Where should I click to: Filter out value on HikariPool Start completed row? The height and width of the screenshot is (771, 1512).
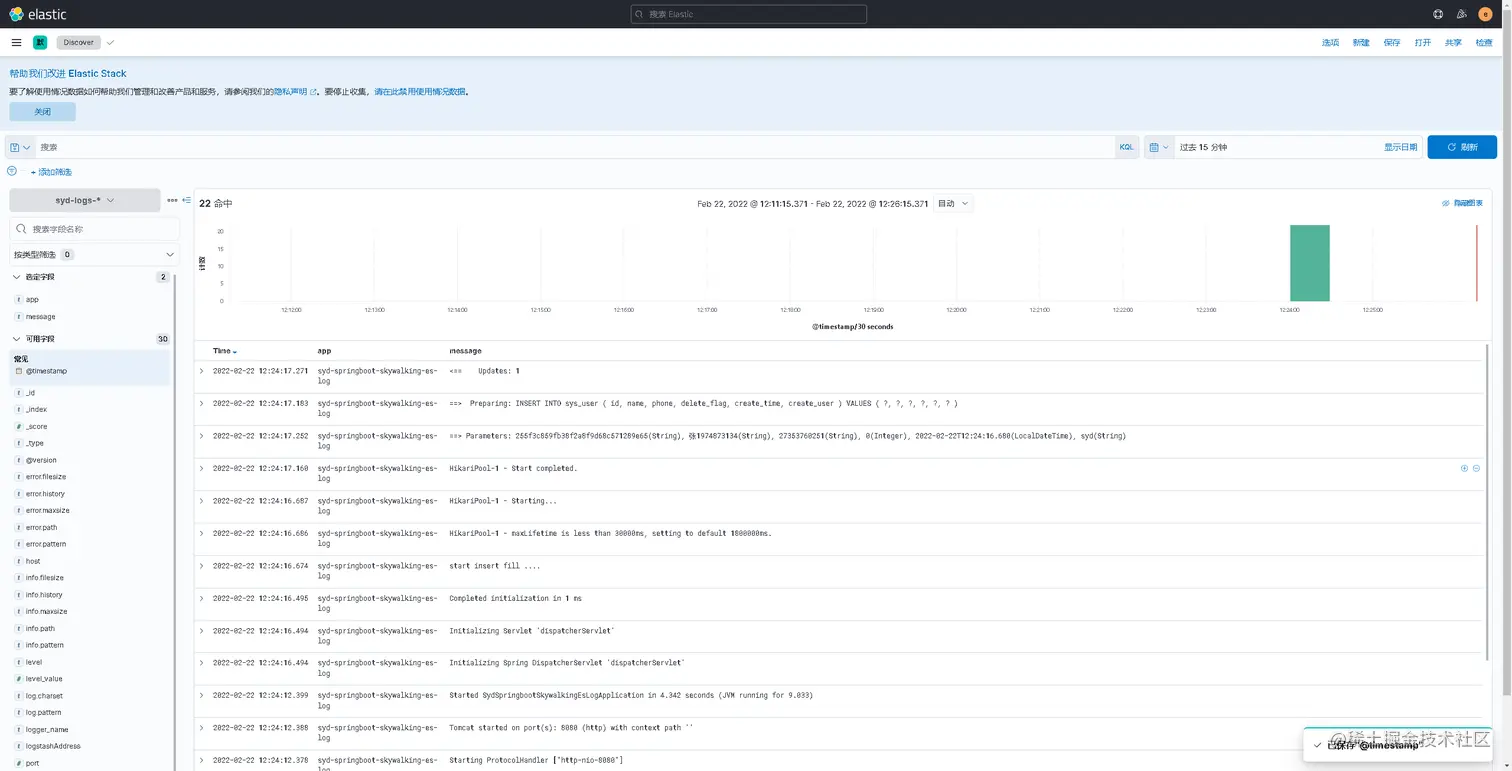[x=1476, y=468]
